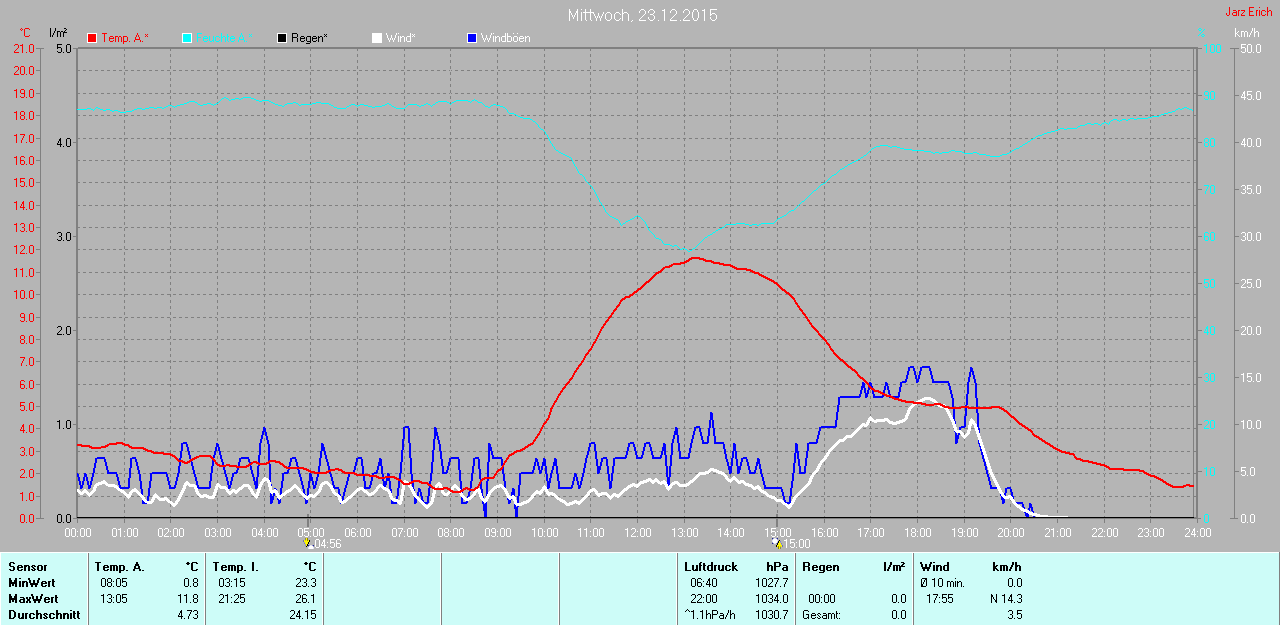
Task: Click the white Wind legend square
Action: point(376,38)
